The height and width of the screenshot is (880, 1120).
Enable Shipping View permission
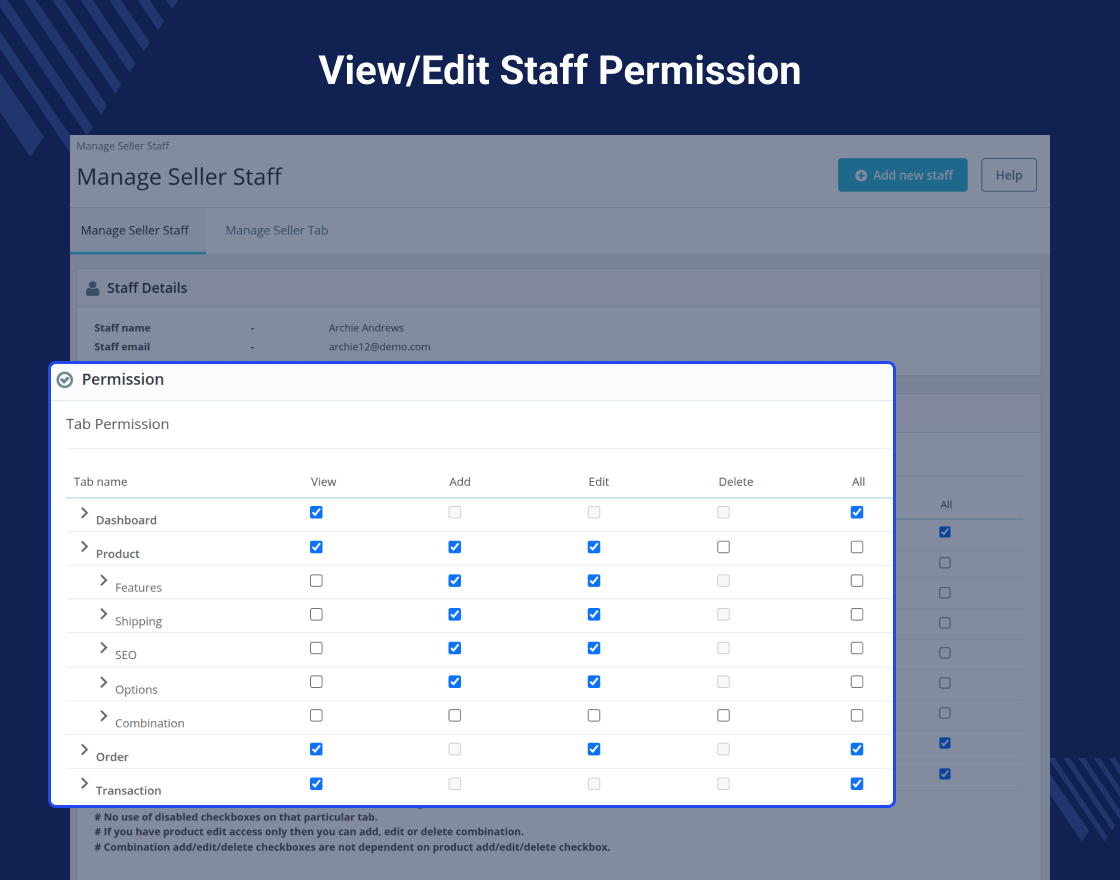pos(316,614)
